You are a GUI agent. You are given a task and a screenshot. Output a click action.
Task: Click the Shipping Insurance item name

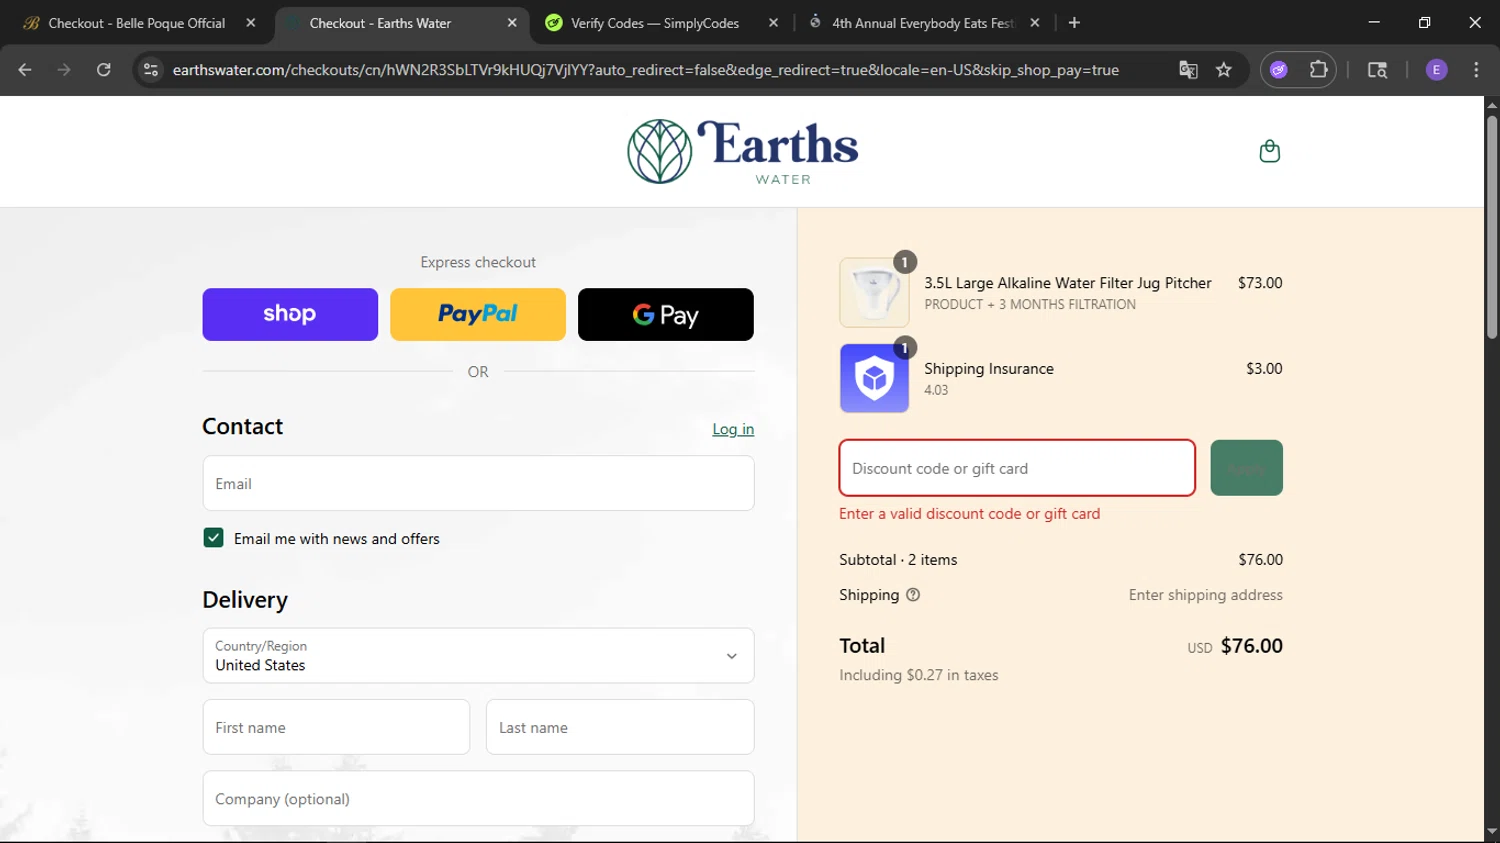[x=989, y=369]
